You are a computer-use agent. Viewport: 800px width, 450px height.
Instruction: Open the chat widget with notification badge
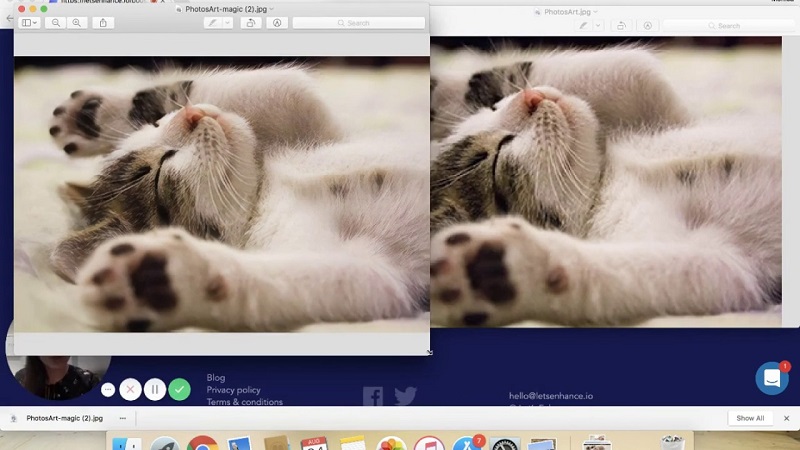[772, 378]
